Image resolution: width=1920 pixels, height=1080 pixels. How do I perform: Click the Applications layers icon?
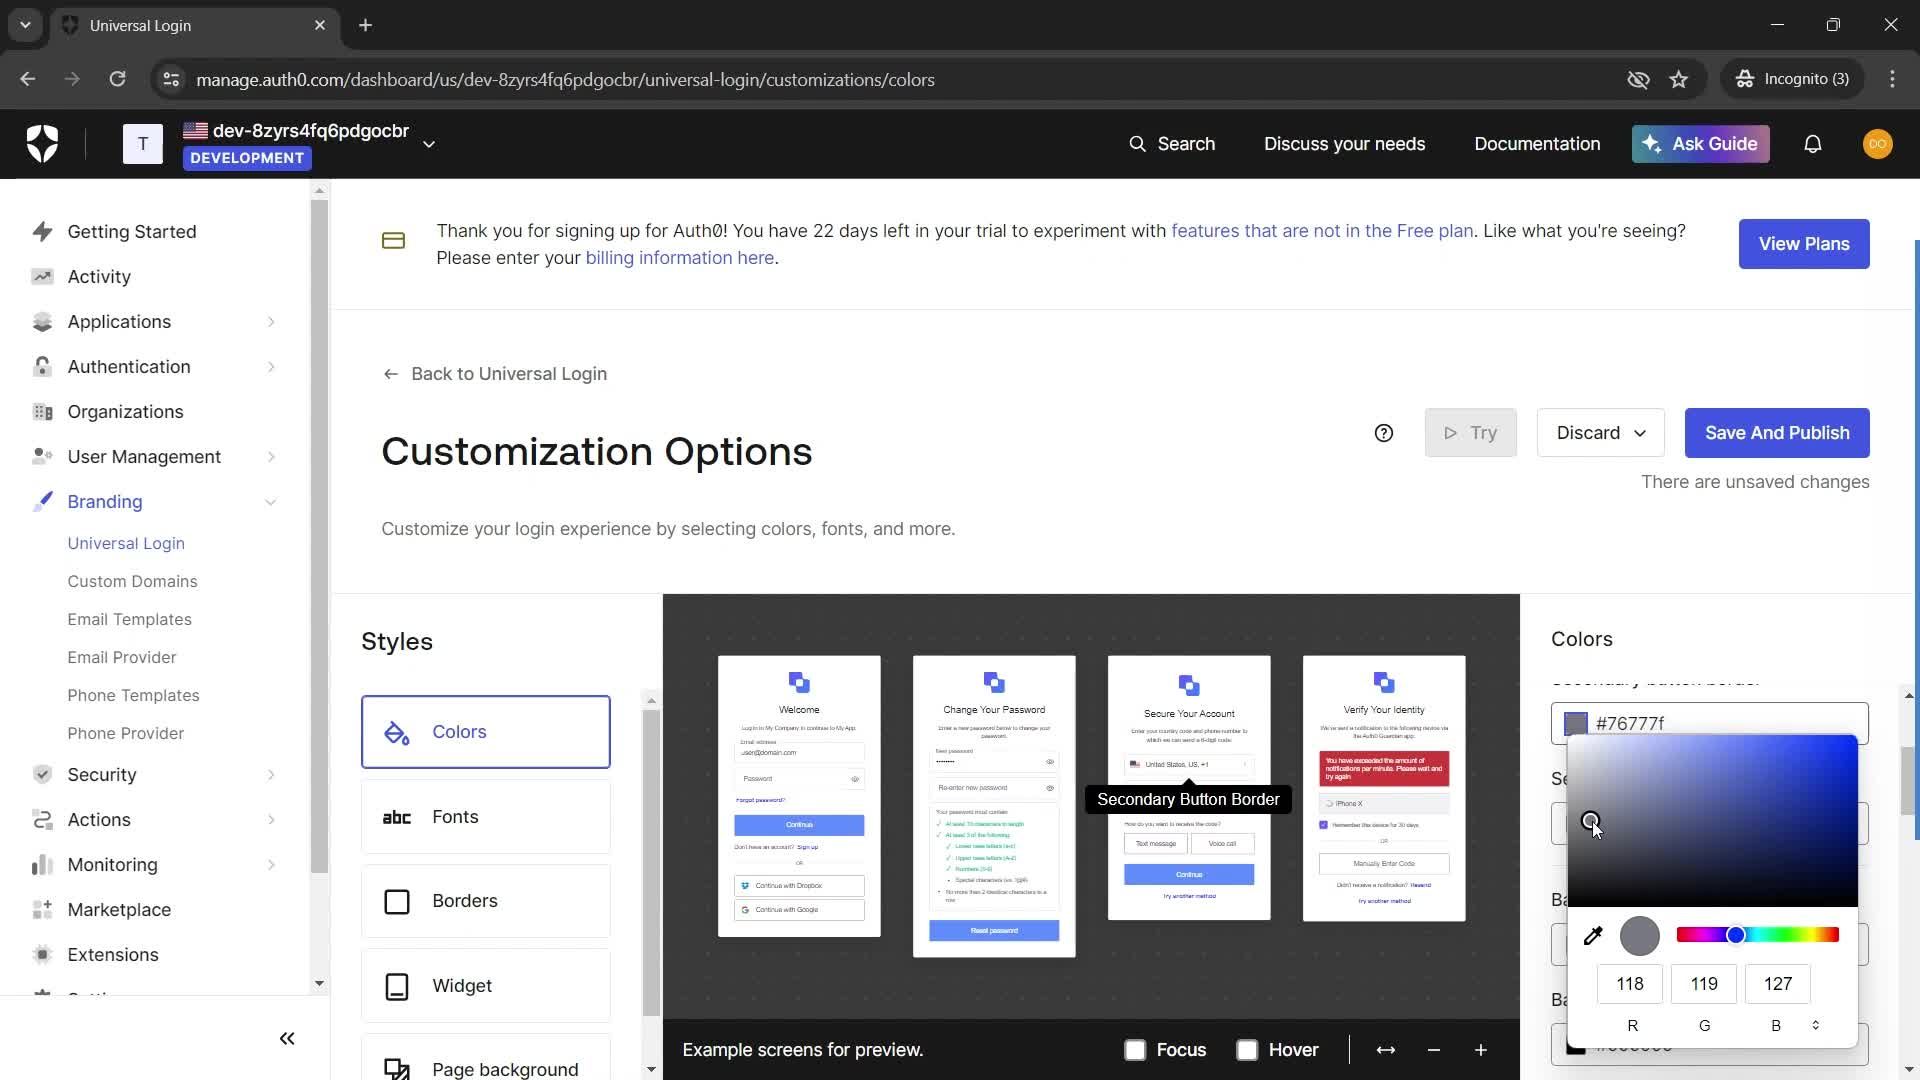[42, 322]
